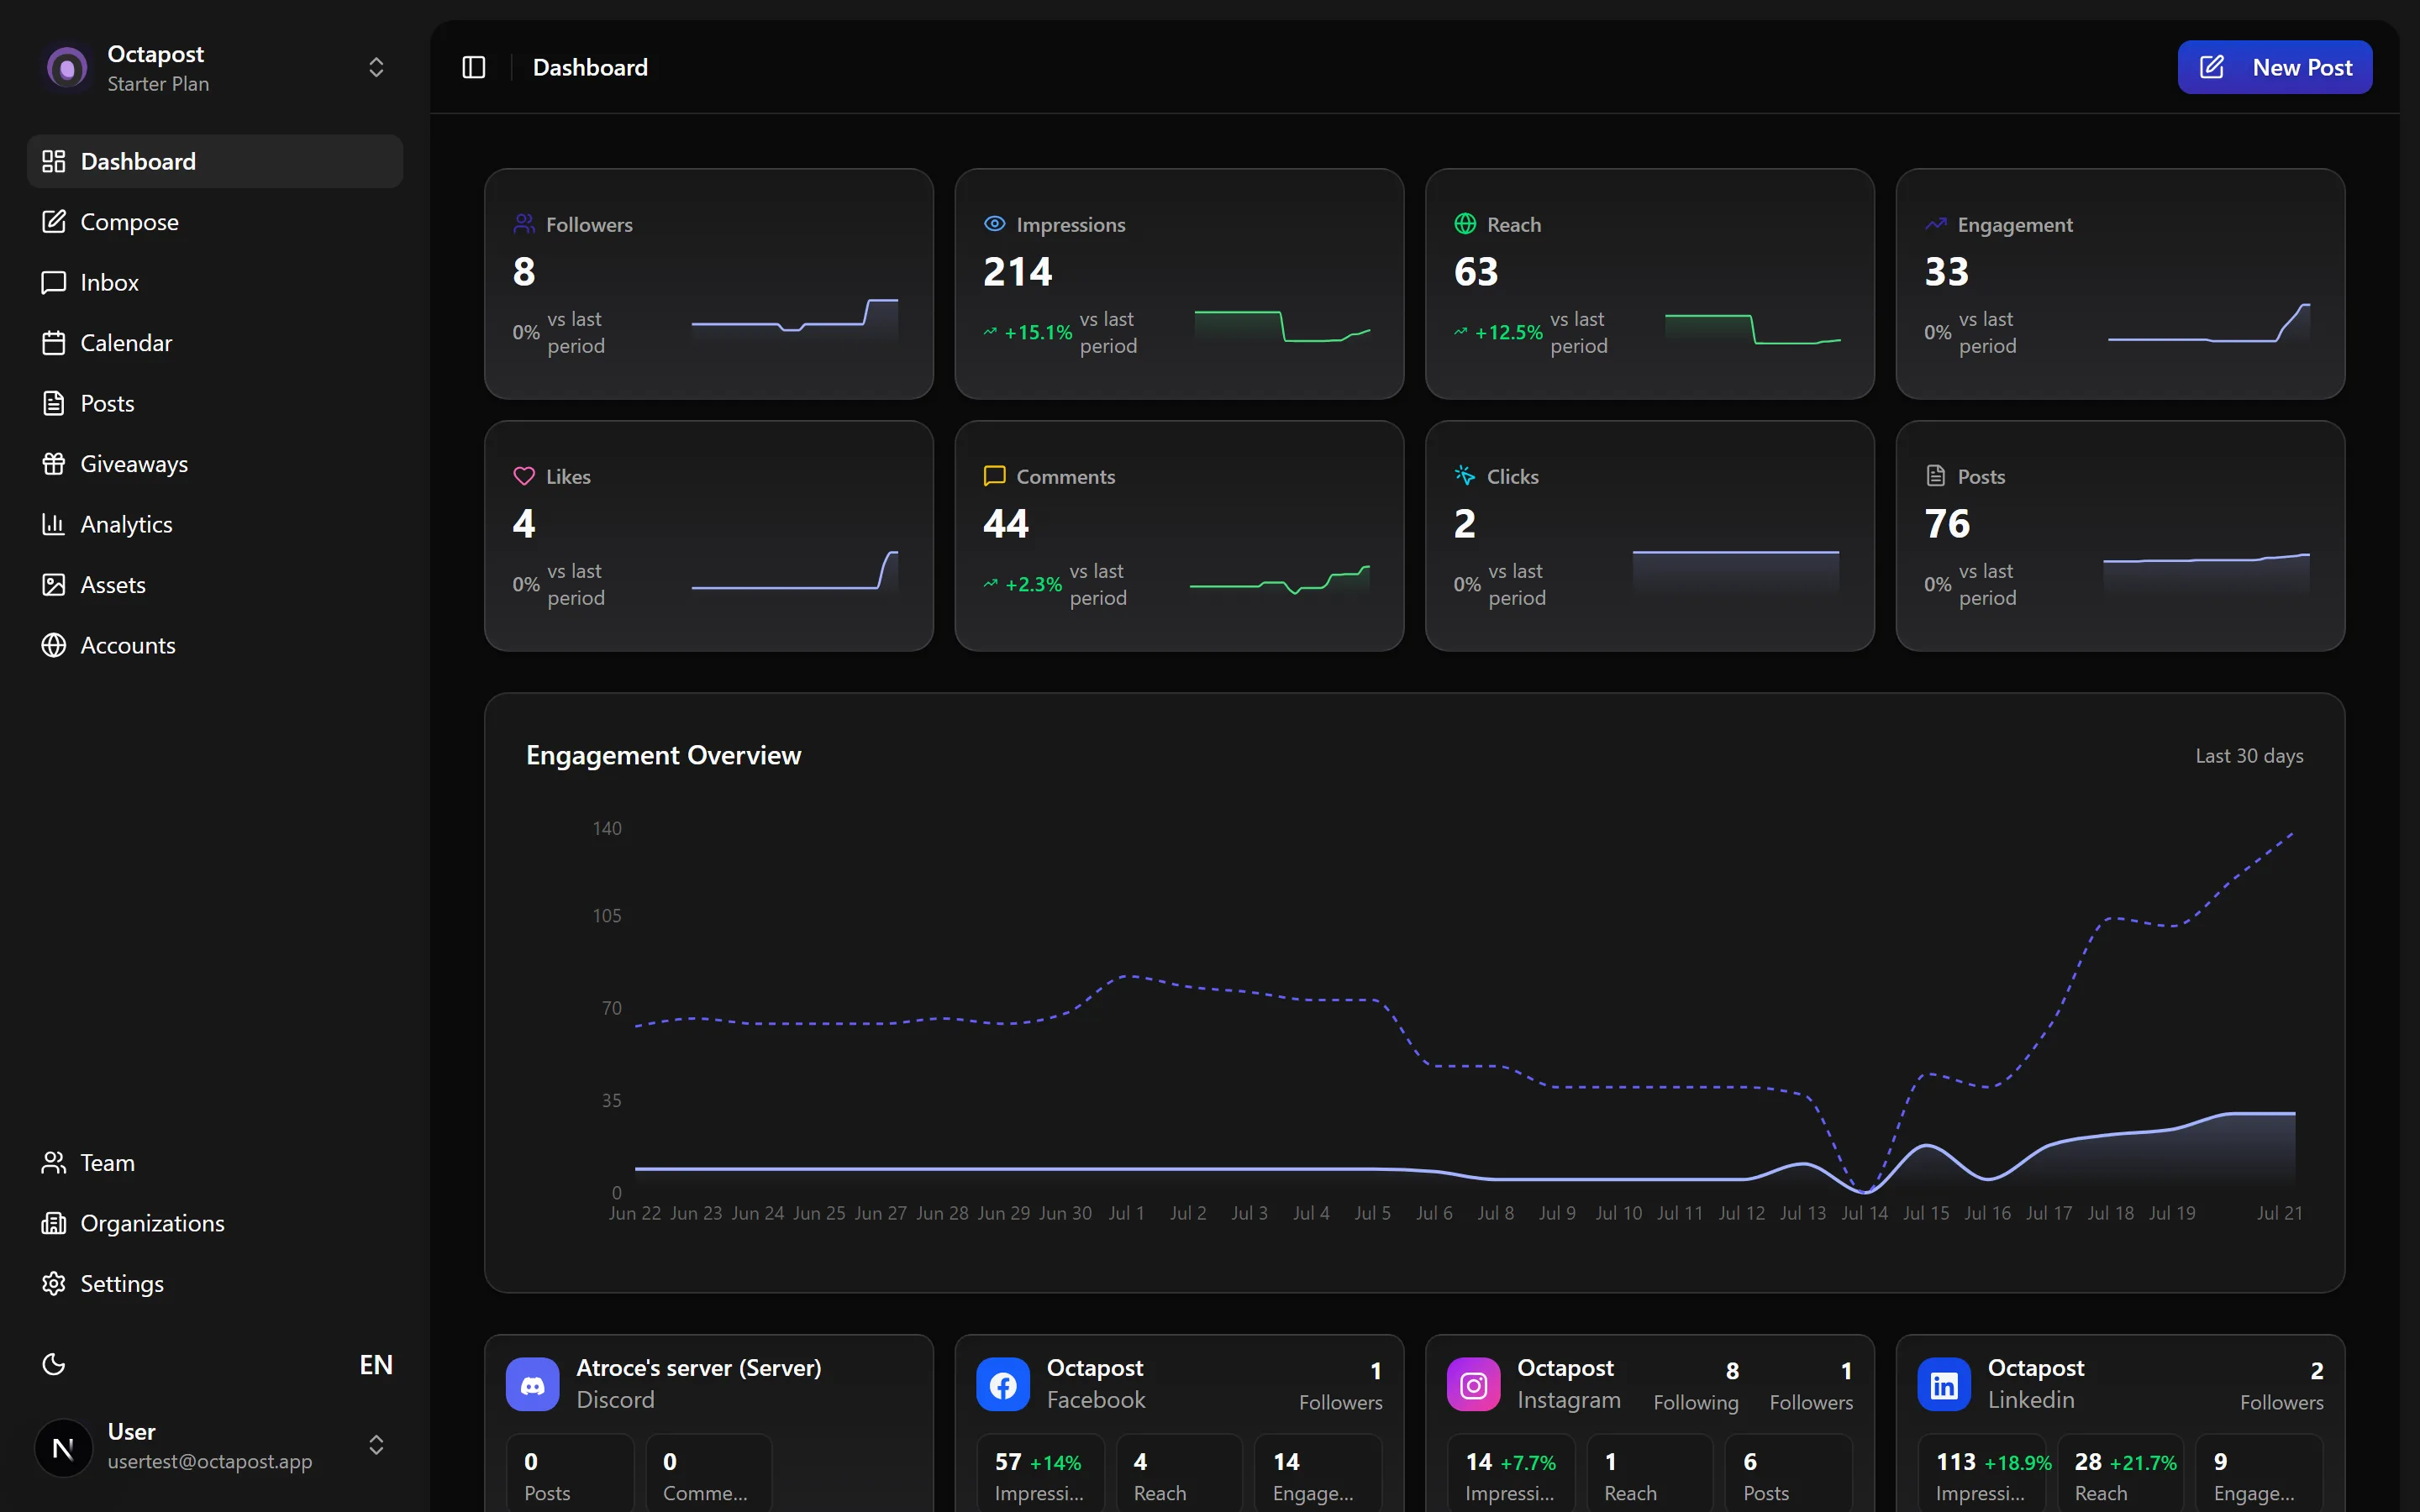Click the Octapost purple logo icon
2420x1512 pixels.
pyautogui.click(x=67, y=68)
